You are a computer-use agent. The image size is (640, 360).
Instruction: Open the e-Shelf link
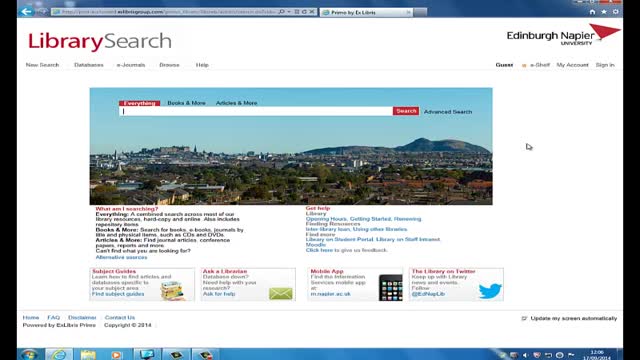(540, 65)
